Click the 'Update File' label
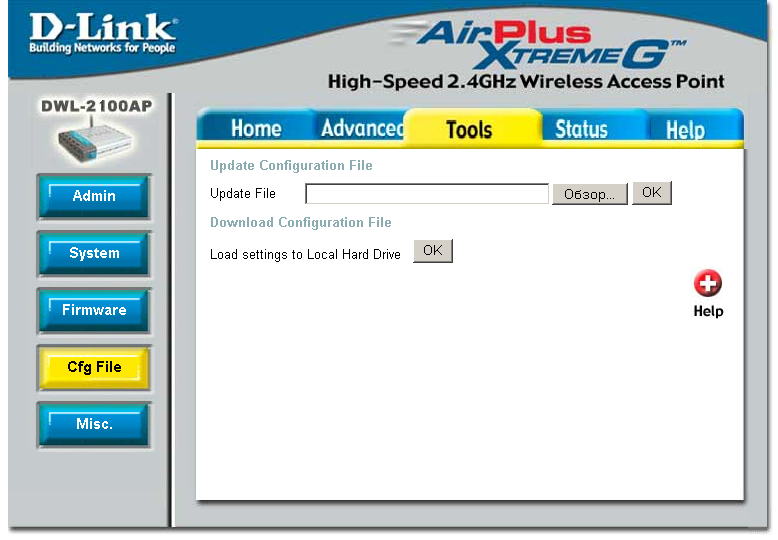 coord(243,194)
